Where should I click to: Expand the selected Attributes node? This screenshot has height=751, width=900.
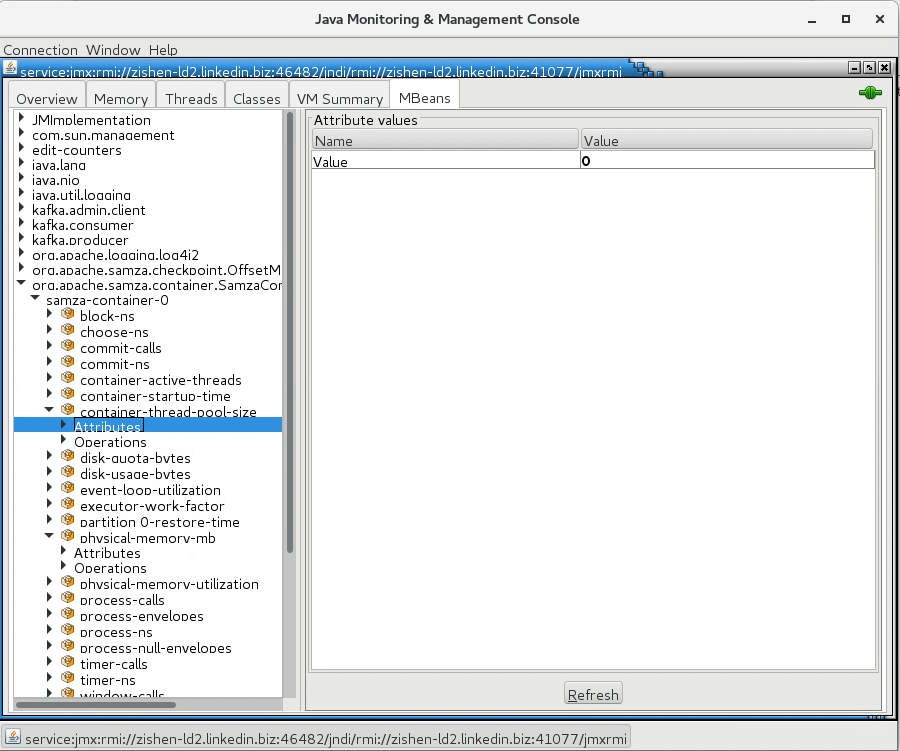pos(64,425)
